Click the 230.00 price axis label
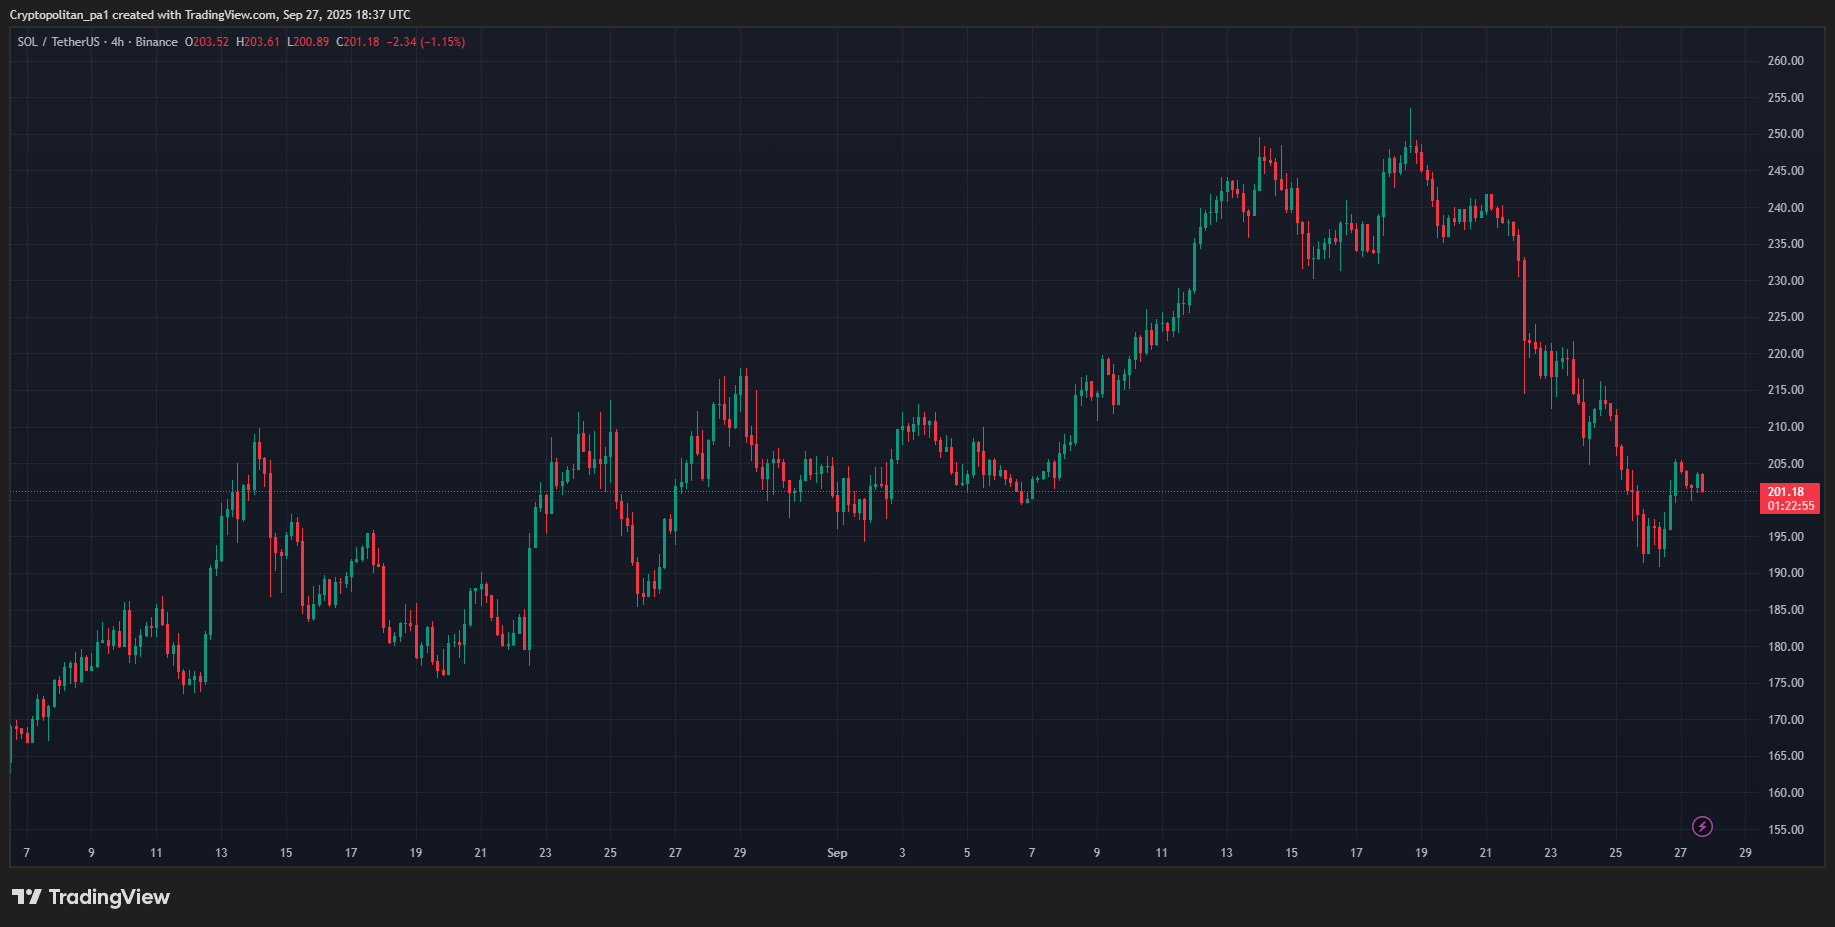This screenshot has height=927, width=1835. pos(1786,281)
